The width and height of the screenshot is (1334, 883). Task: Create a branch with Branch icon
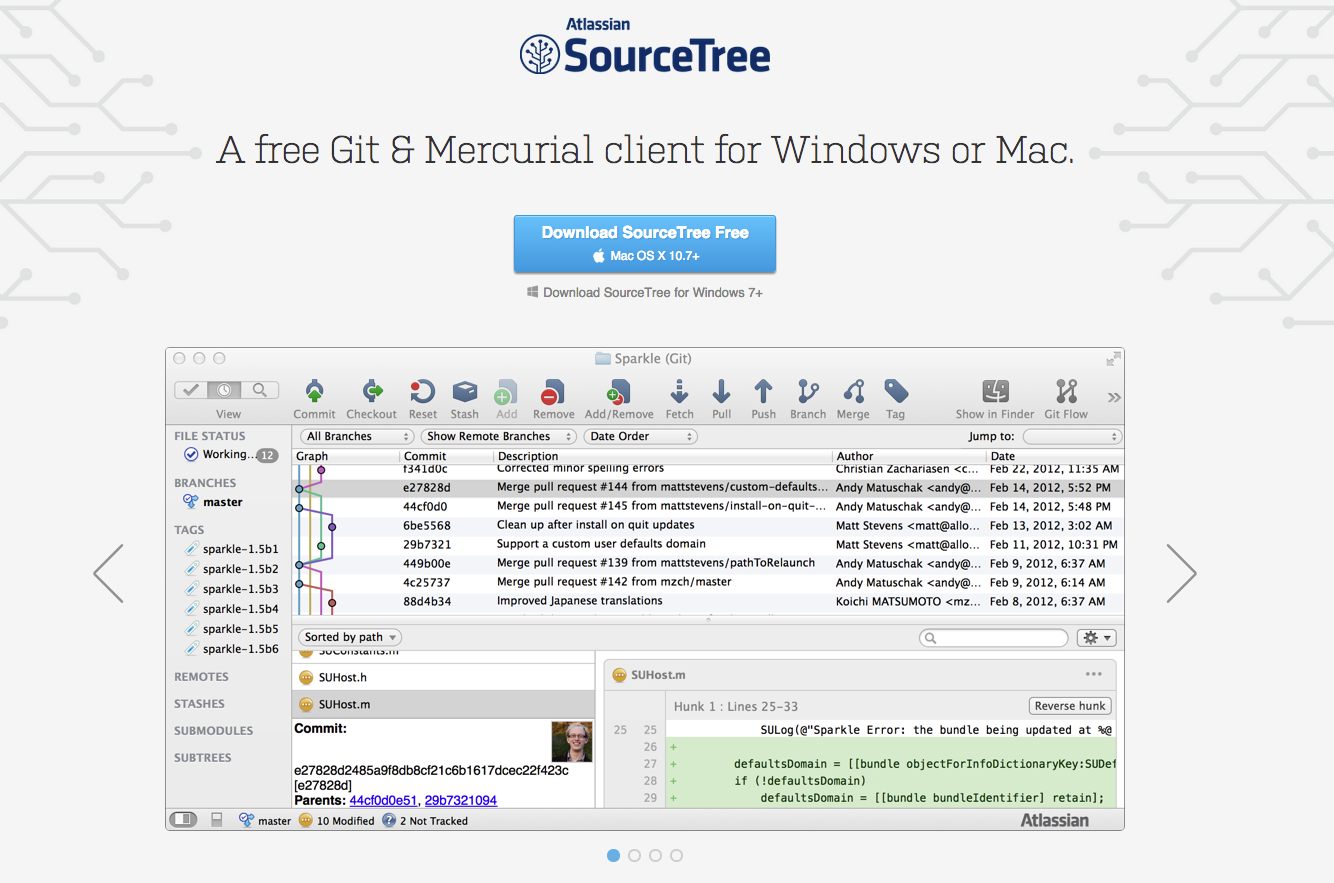pyautogui.click(x=808, y=391)
